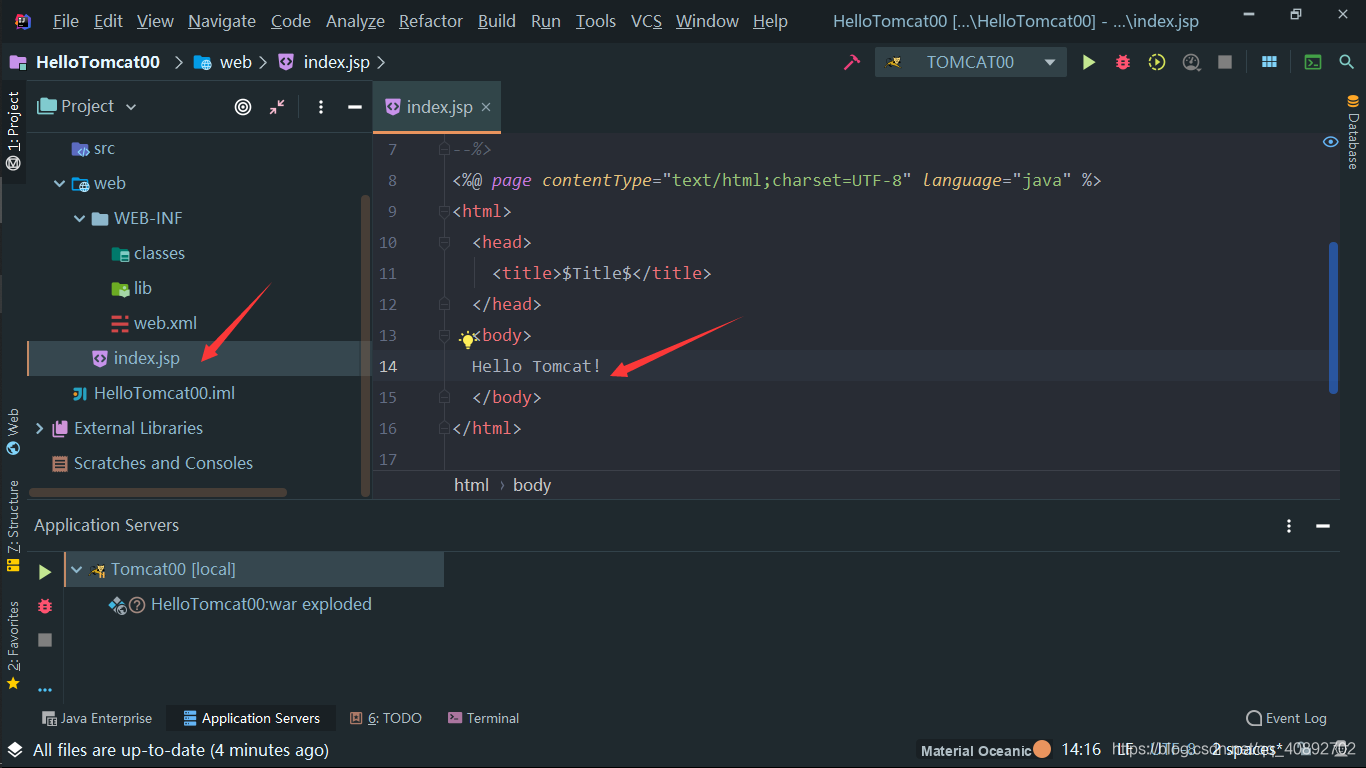1366x768 pixels.
Task: Open the terminal icon in top toolbar
Action: (1313, 62)
